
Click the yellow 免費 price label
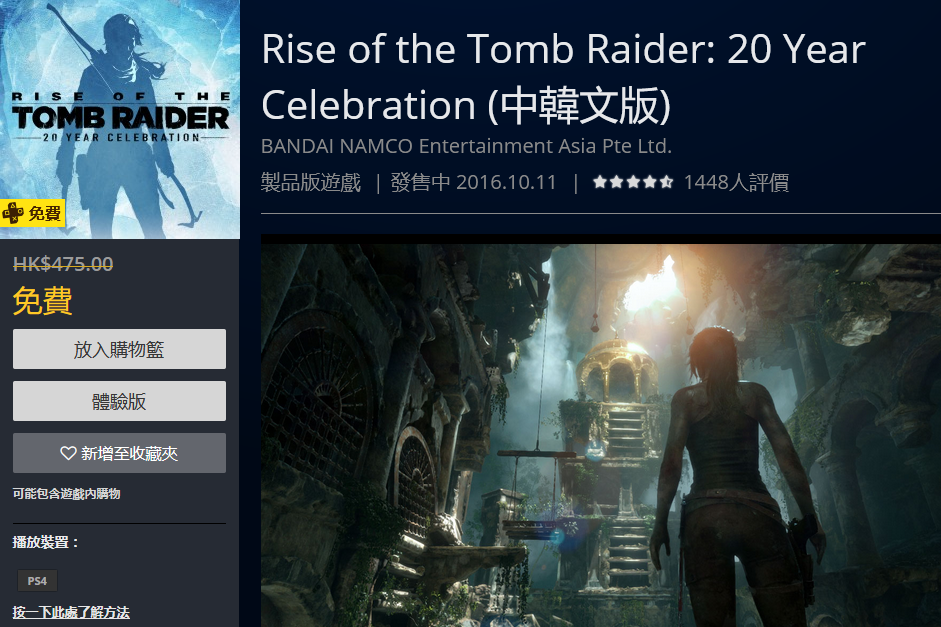coord(43,300)
